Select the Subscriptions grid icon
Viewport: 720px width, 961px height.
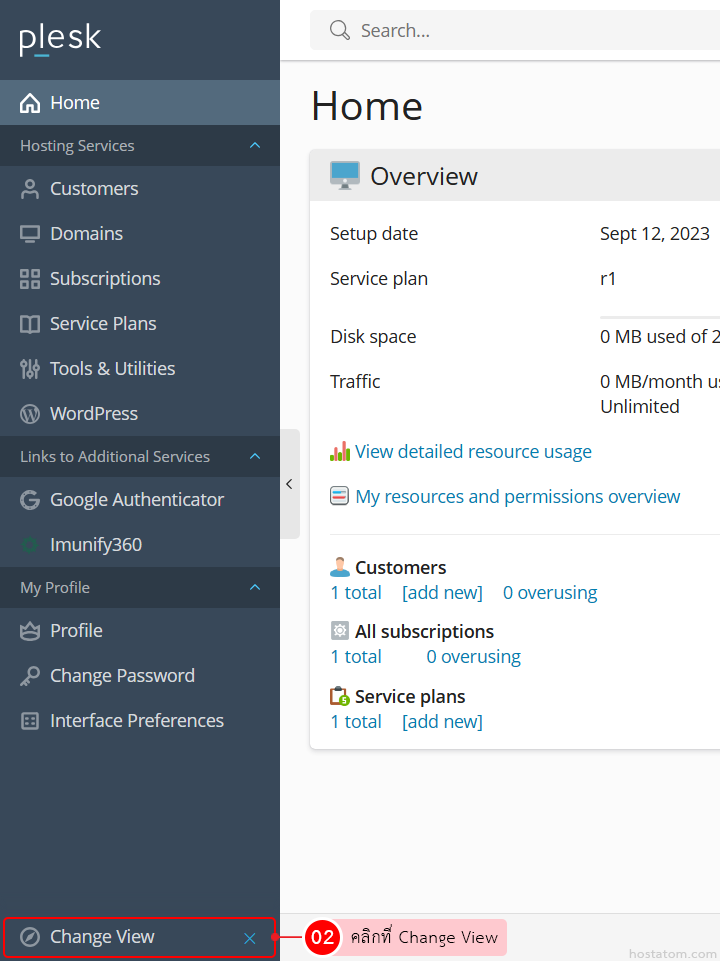pyautogui.click(x=30, y=279)
